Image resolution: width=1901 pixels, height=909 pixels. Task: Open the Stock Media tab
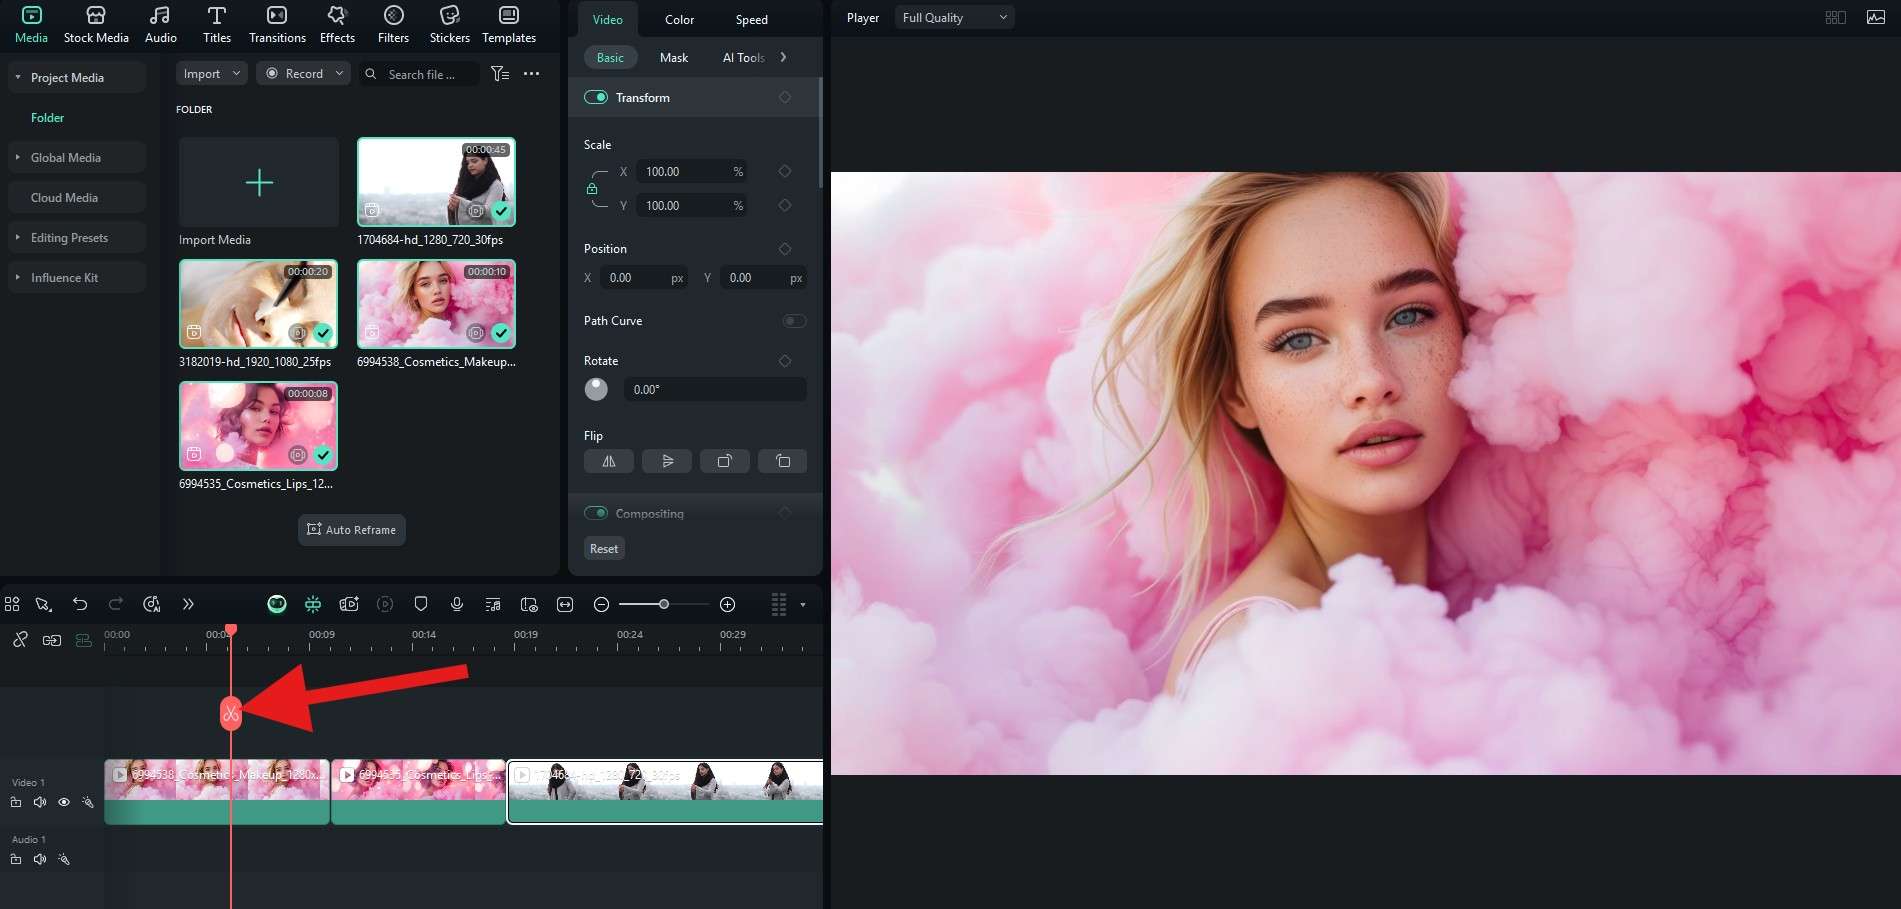(96, 25)
